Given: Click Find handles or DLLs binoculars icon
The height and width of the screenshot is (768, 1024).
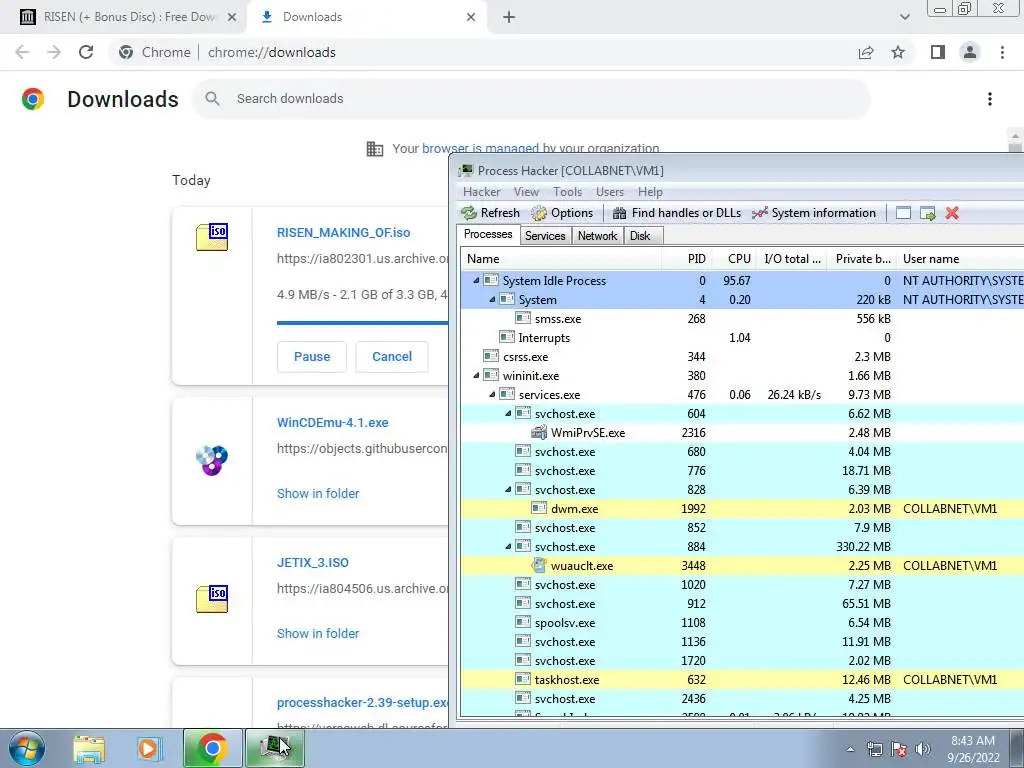Looking at the screenshot, I should pyautogui.click(x=619, y=213).
